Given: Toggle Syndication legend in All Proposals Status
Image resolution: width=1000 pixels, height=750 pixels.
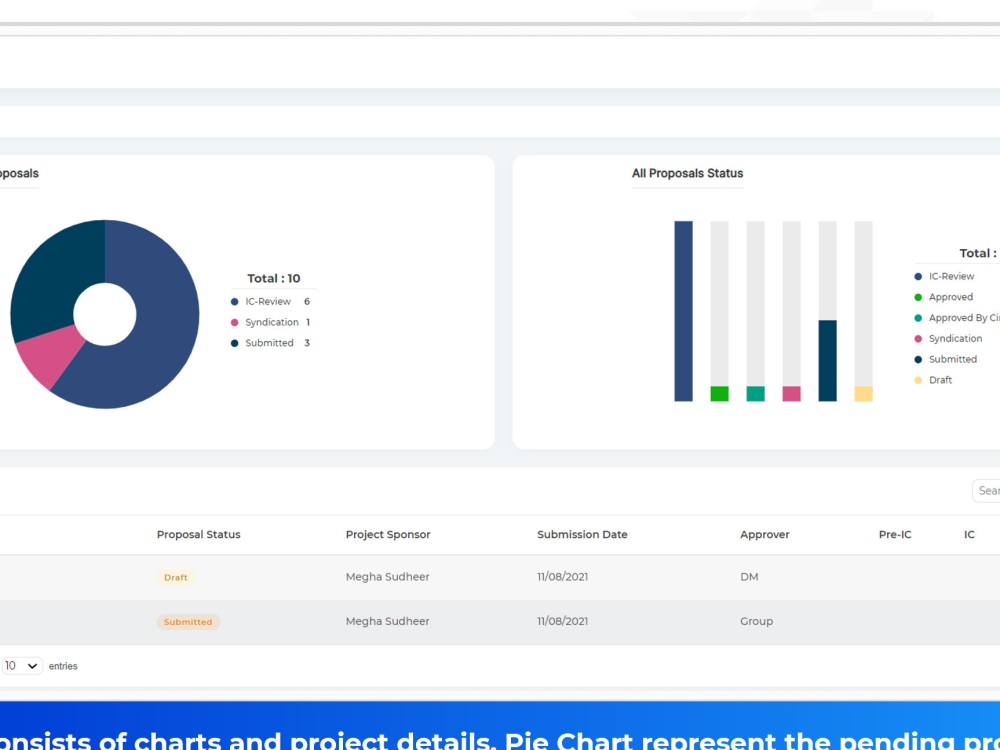Looking at the screenshot, I should (x=948, y=339).
